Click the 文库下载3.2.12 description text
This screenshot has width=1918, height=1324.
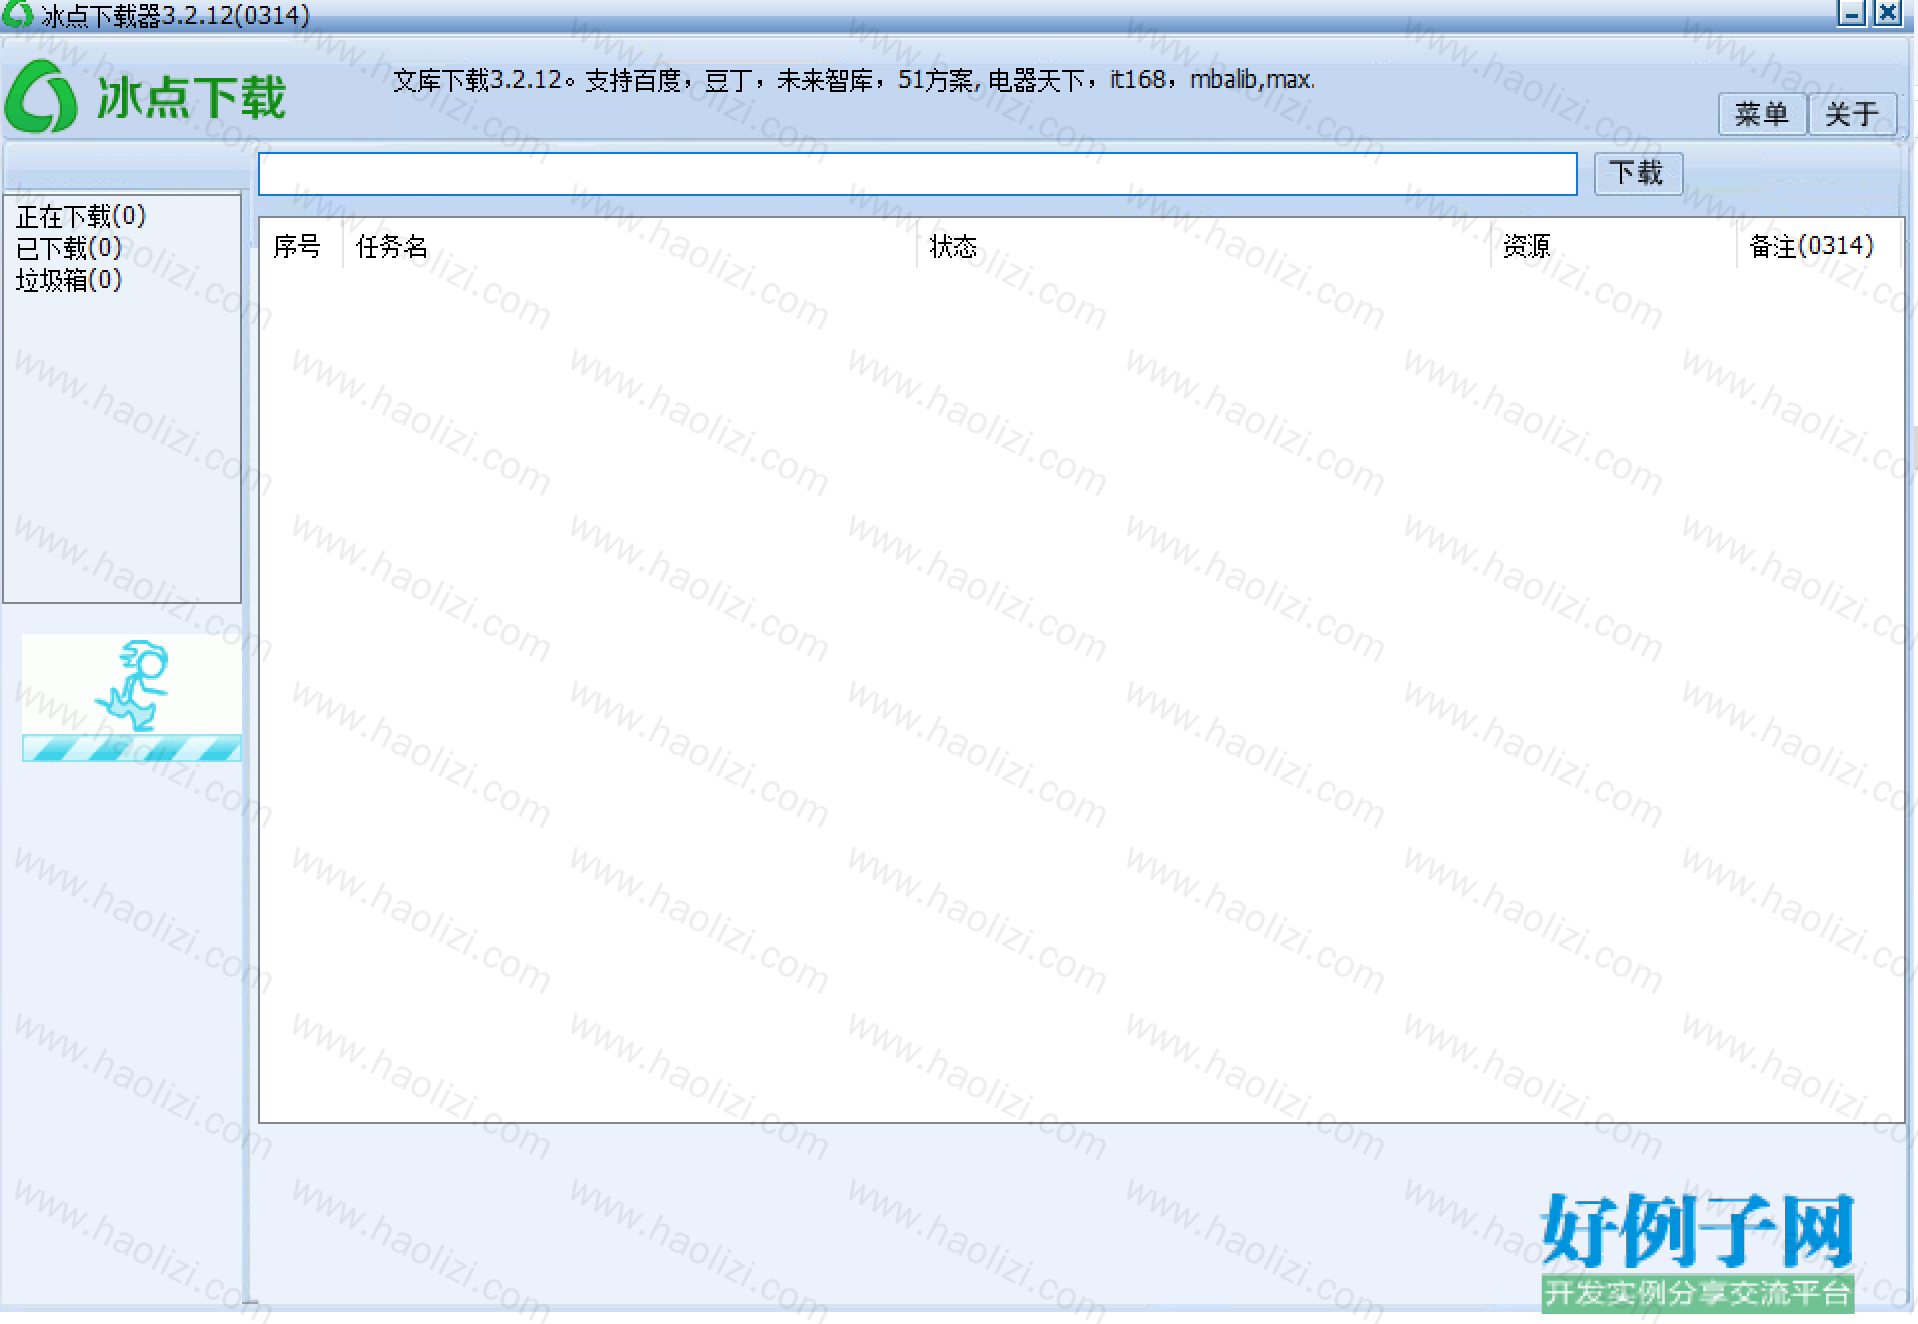tap(854, 80)
